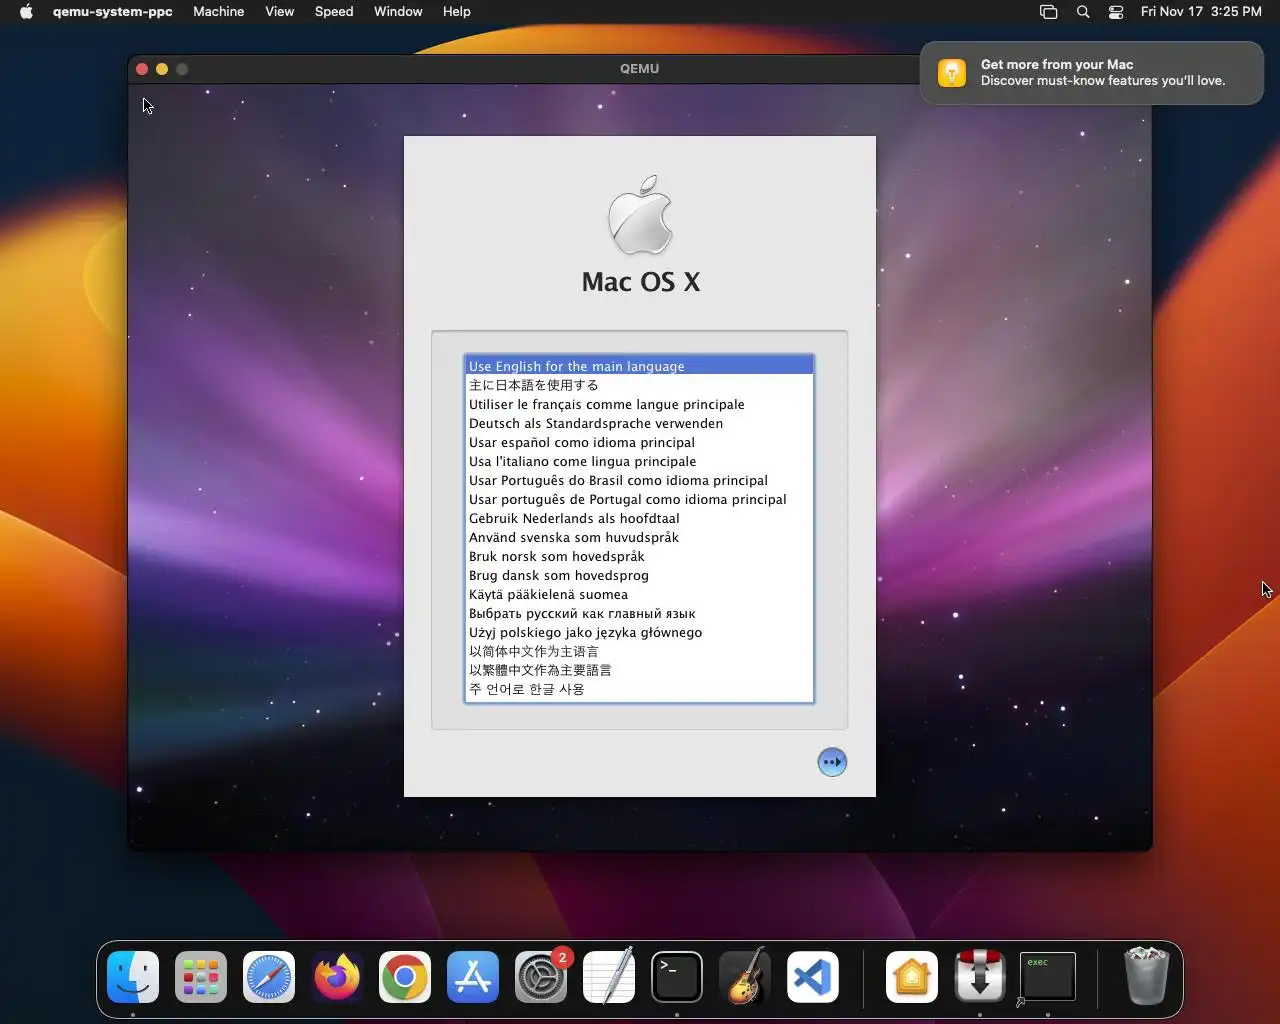Open System Settings from the Dock
Viewport: 1280px width, 1024px height.
pyautogui.click(x=541, y=977)
